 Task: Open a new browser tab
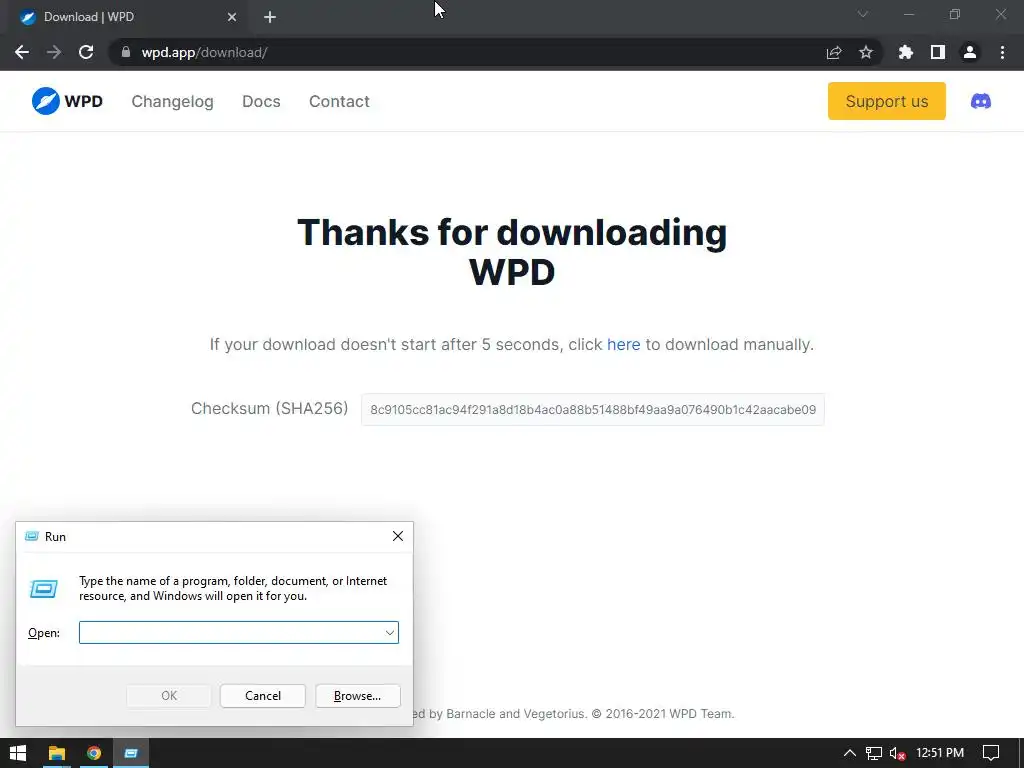pos(270,17)
